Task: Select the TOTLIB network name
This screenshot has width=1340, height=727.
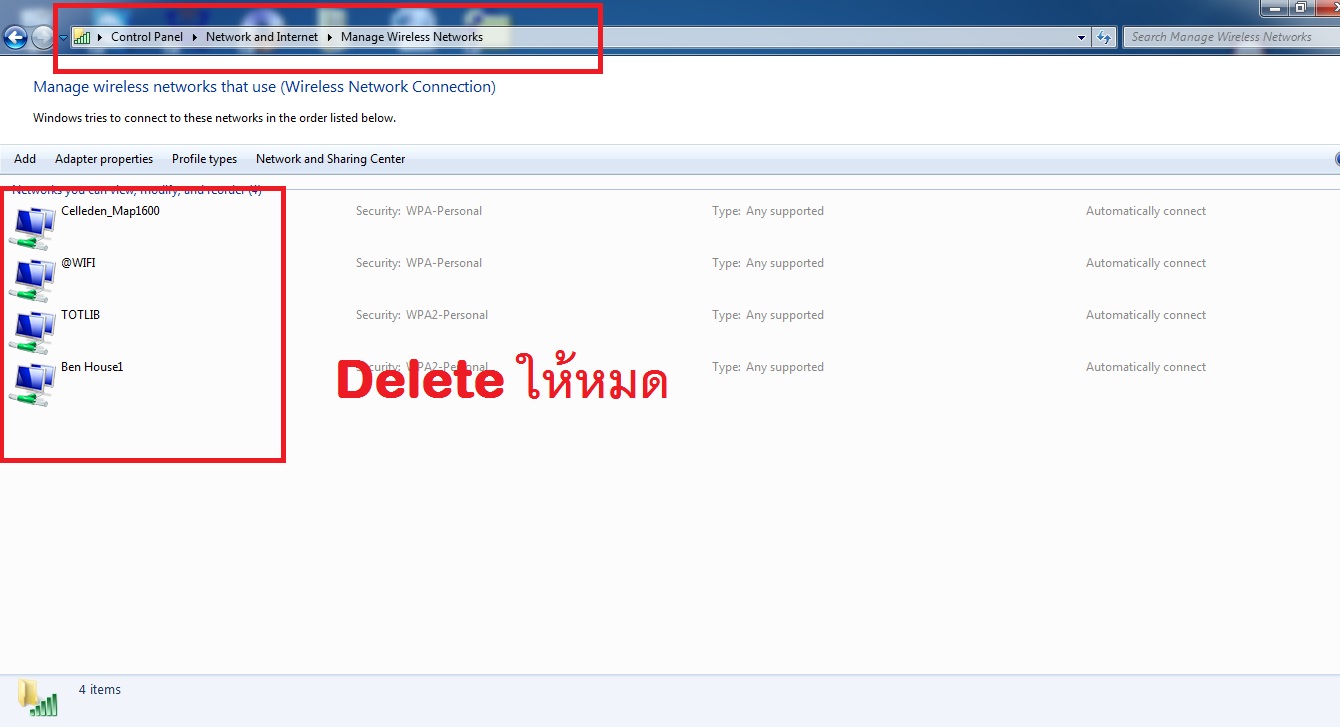Action: coord(80,315)
